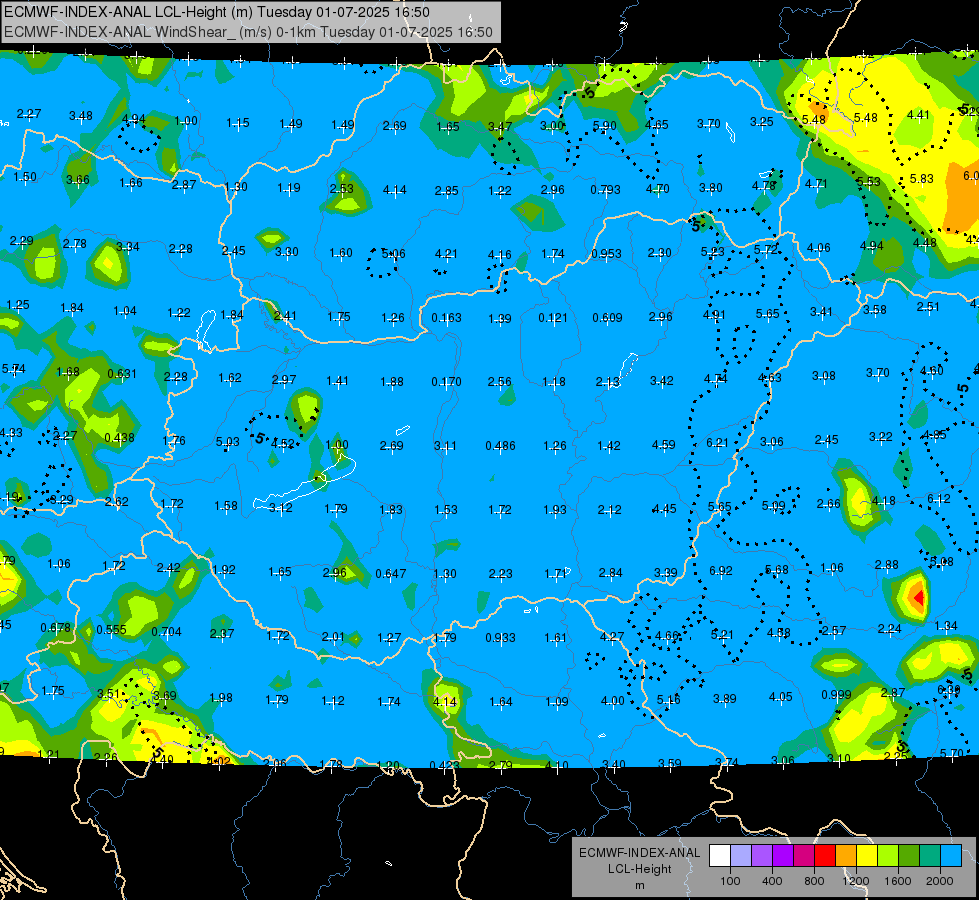Image resolution: width=979 pixels, height=900 pixels.
Task: Click the wind shear value 0.647
Action: pyautogui.click(x=391, y=573)
